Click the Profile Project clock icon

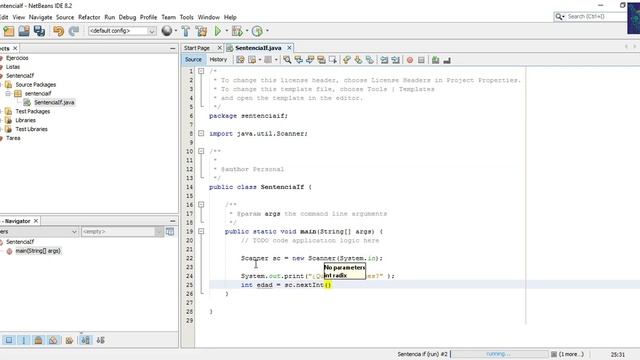pos(257,31)
